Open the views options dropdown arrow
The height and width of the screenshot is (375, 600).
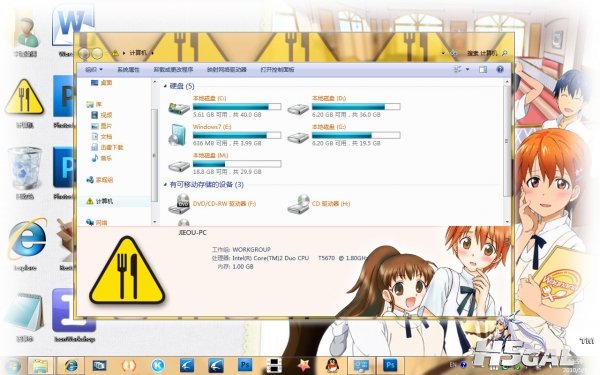tap(468, 69)
